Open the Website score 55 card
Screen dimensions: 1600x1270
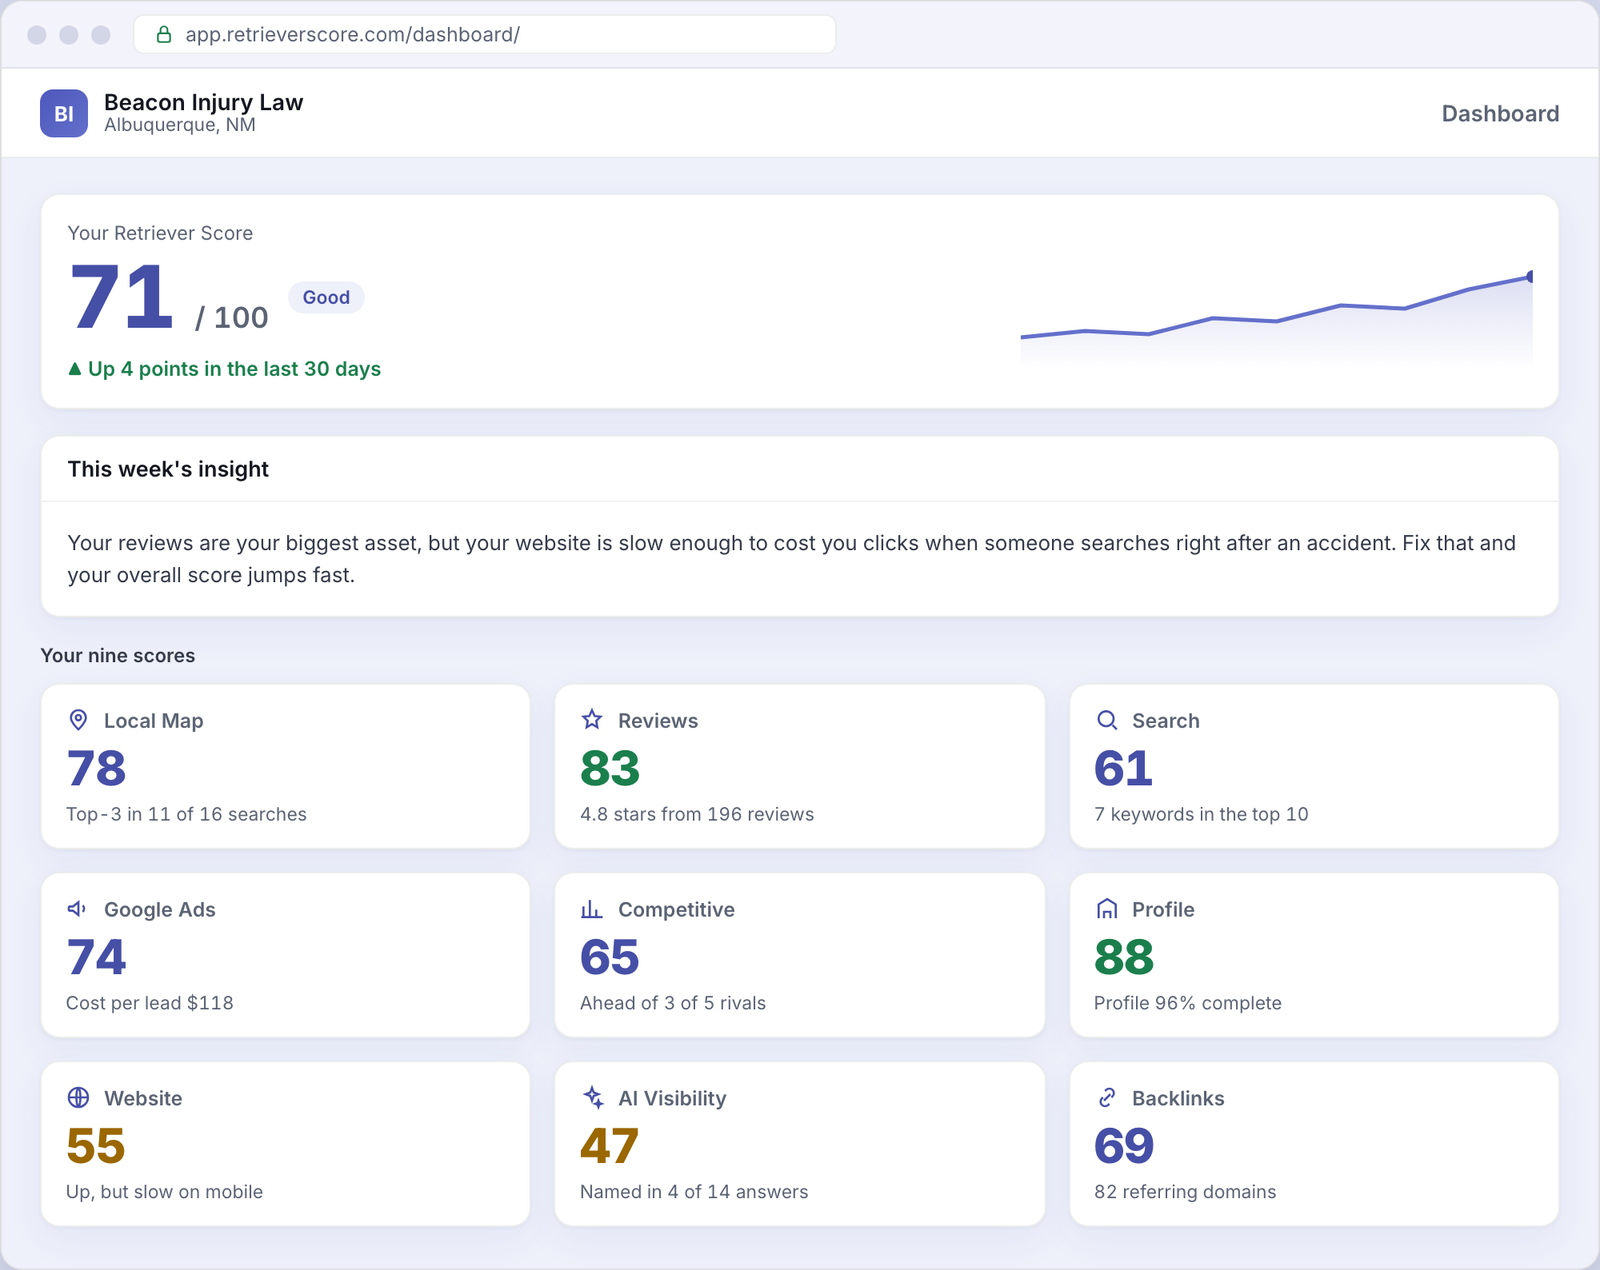tap(285, 1144)
